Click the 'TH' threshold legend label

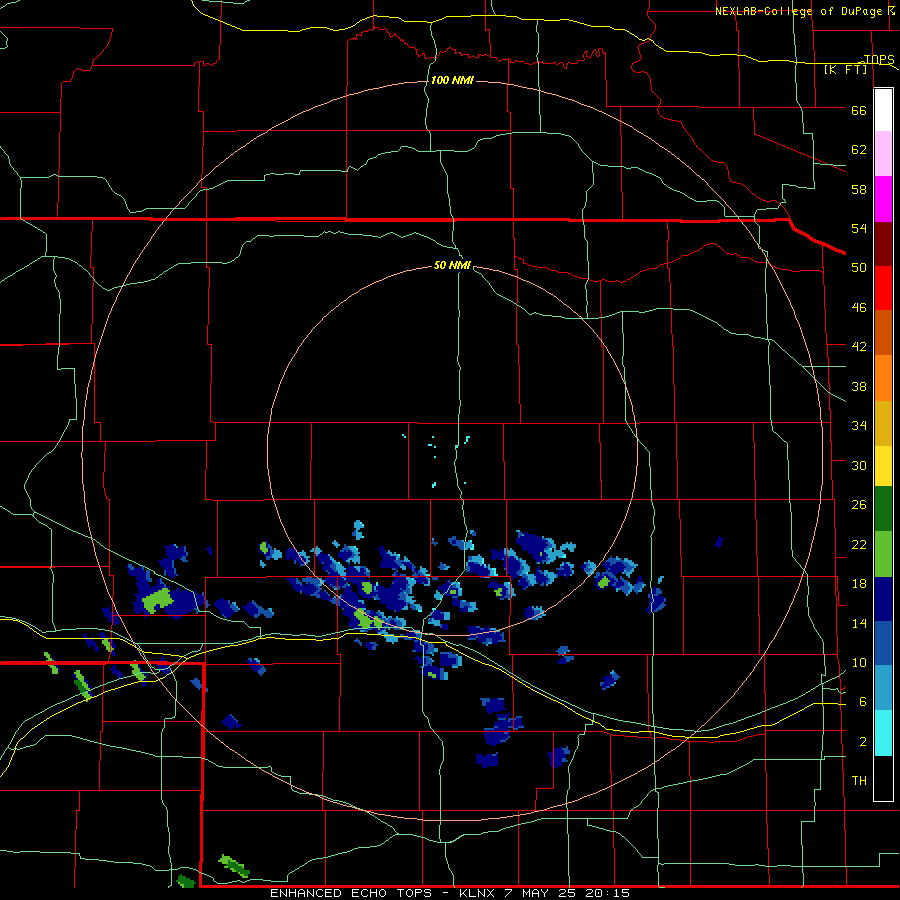[x=859, y=781]
